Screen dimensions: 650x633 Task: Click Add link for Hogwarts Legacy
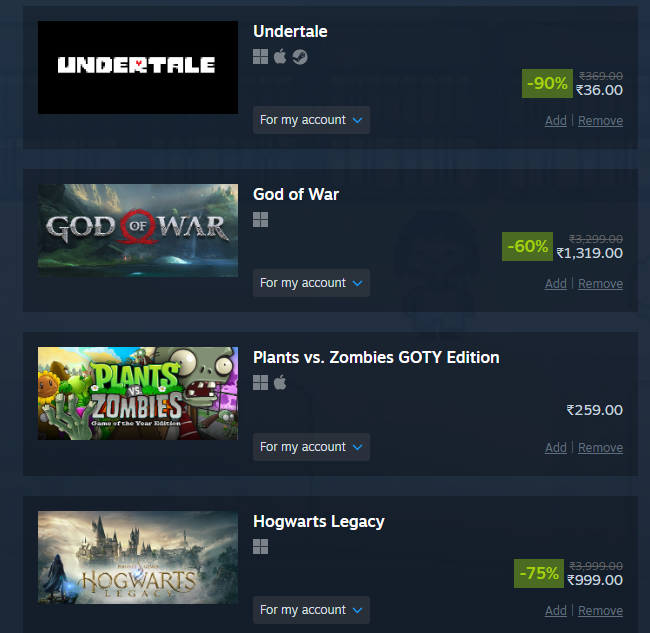[x=555, y=611]
